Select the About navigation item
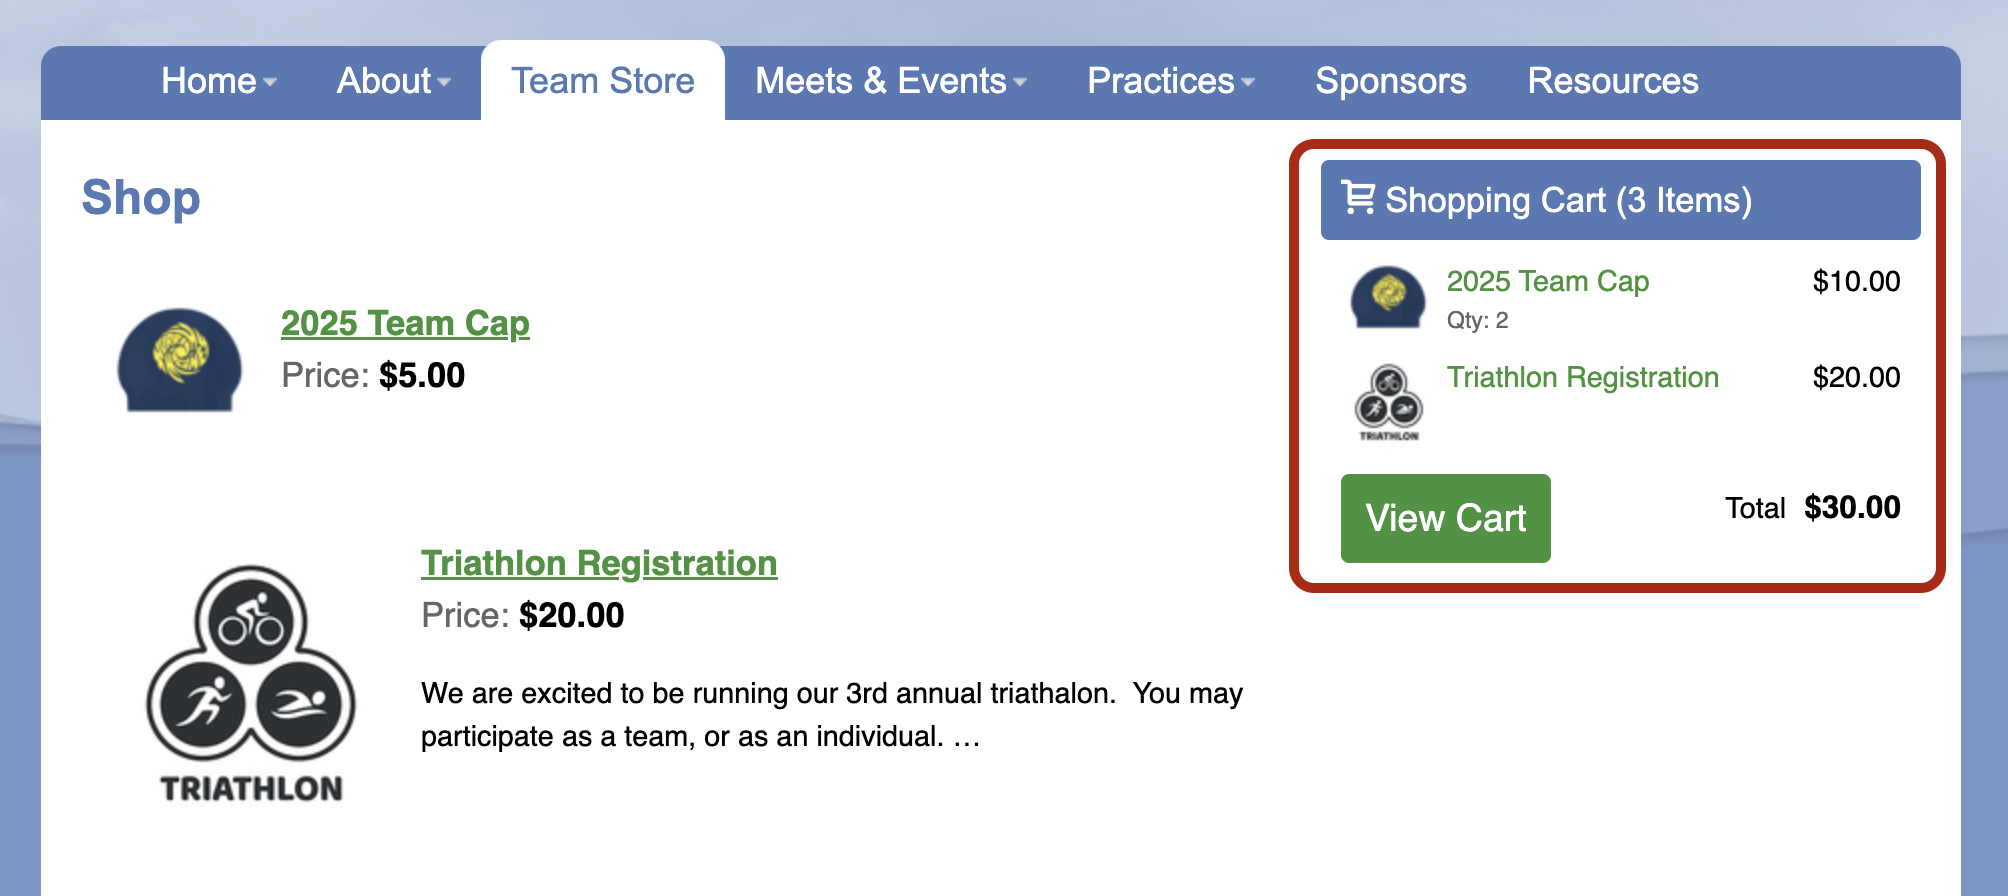Viewport: 2008px width, 896px height. [384, 81]
